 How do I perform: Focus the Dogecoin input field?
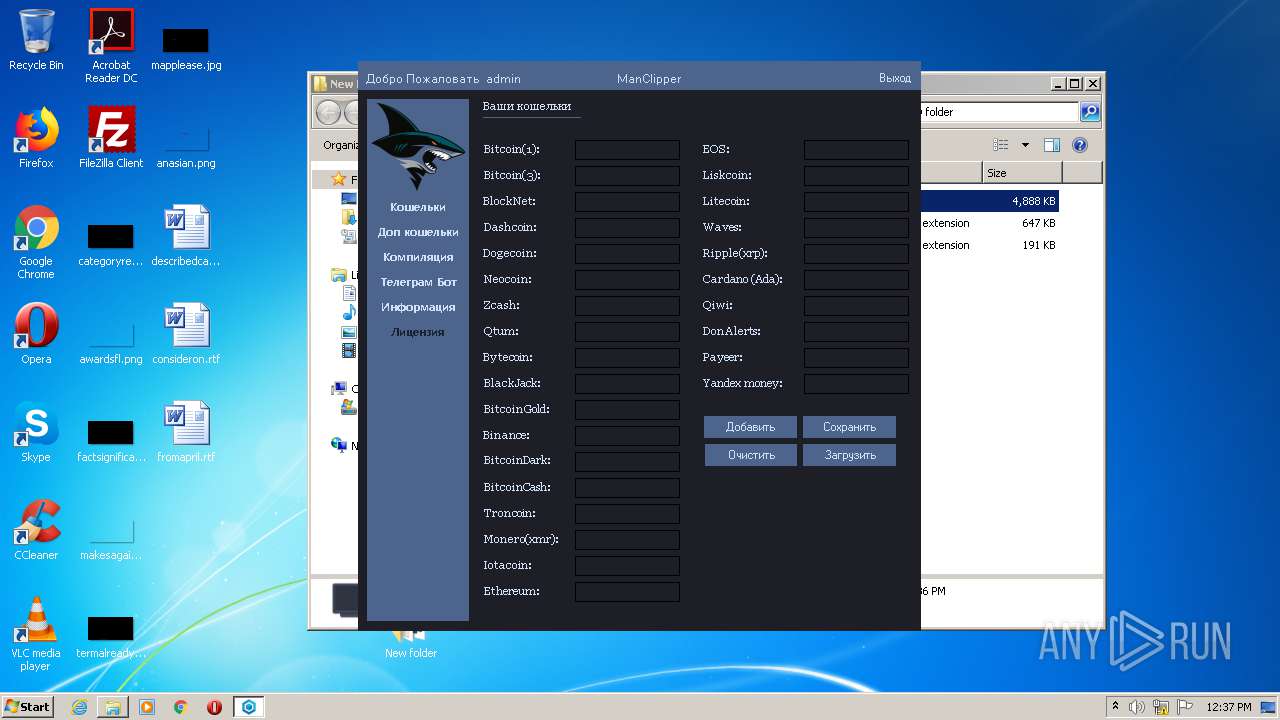(627, 254)
